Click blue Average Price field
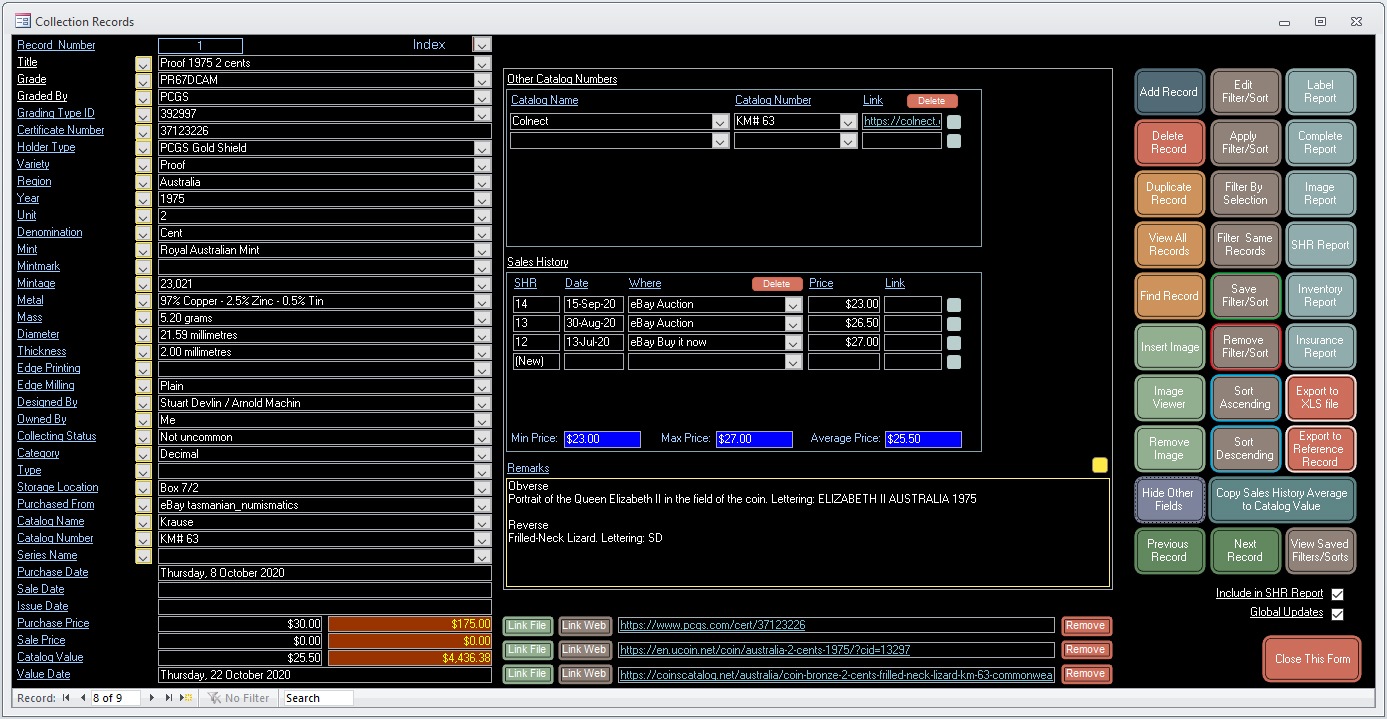The width and height of the screenshot is (1387, 719). tap(923, 439)
